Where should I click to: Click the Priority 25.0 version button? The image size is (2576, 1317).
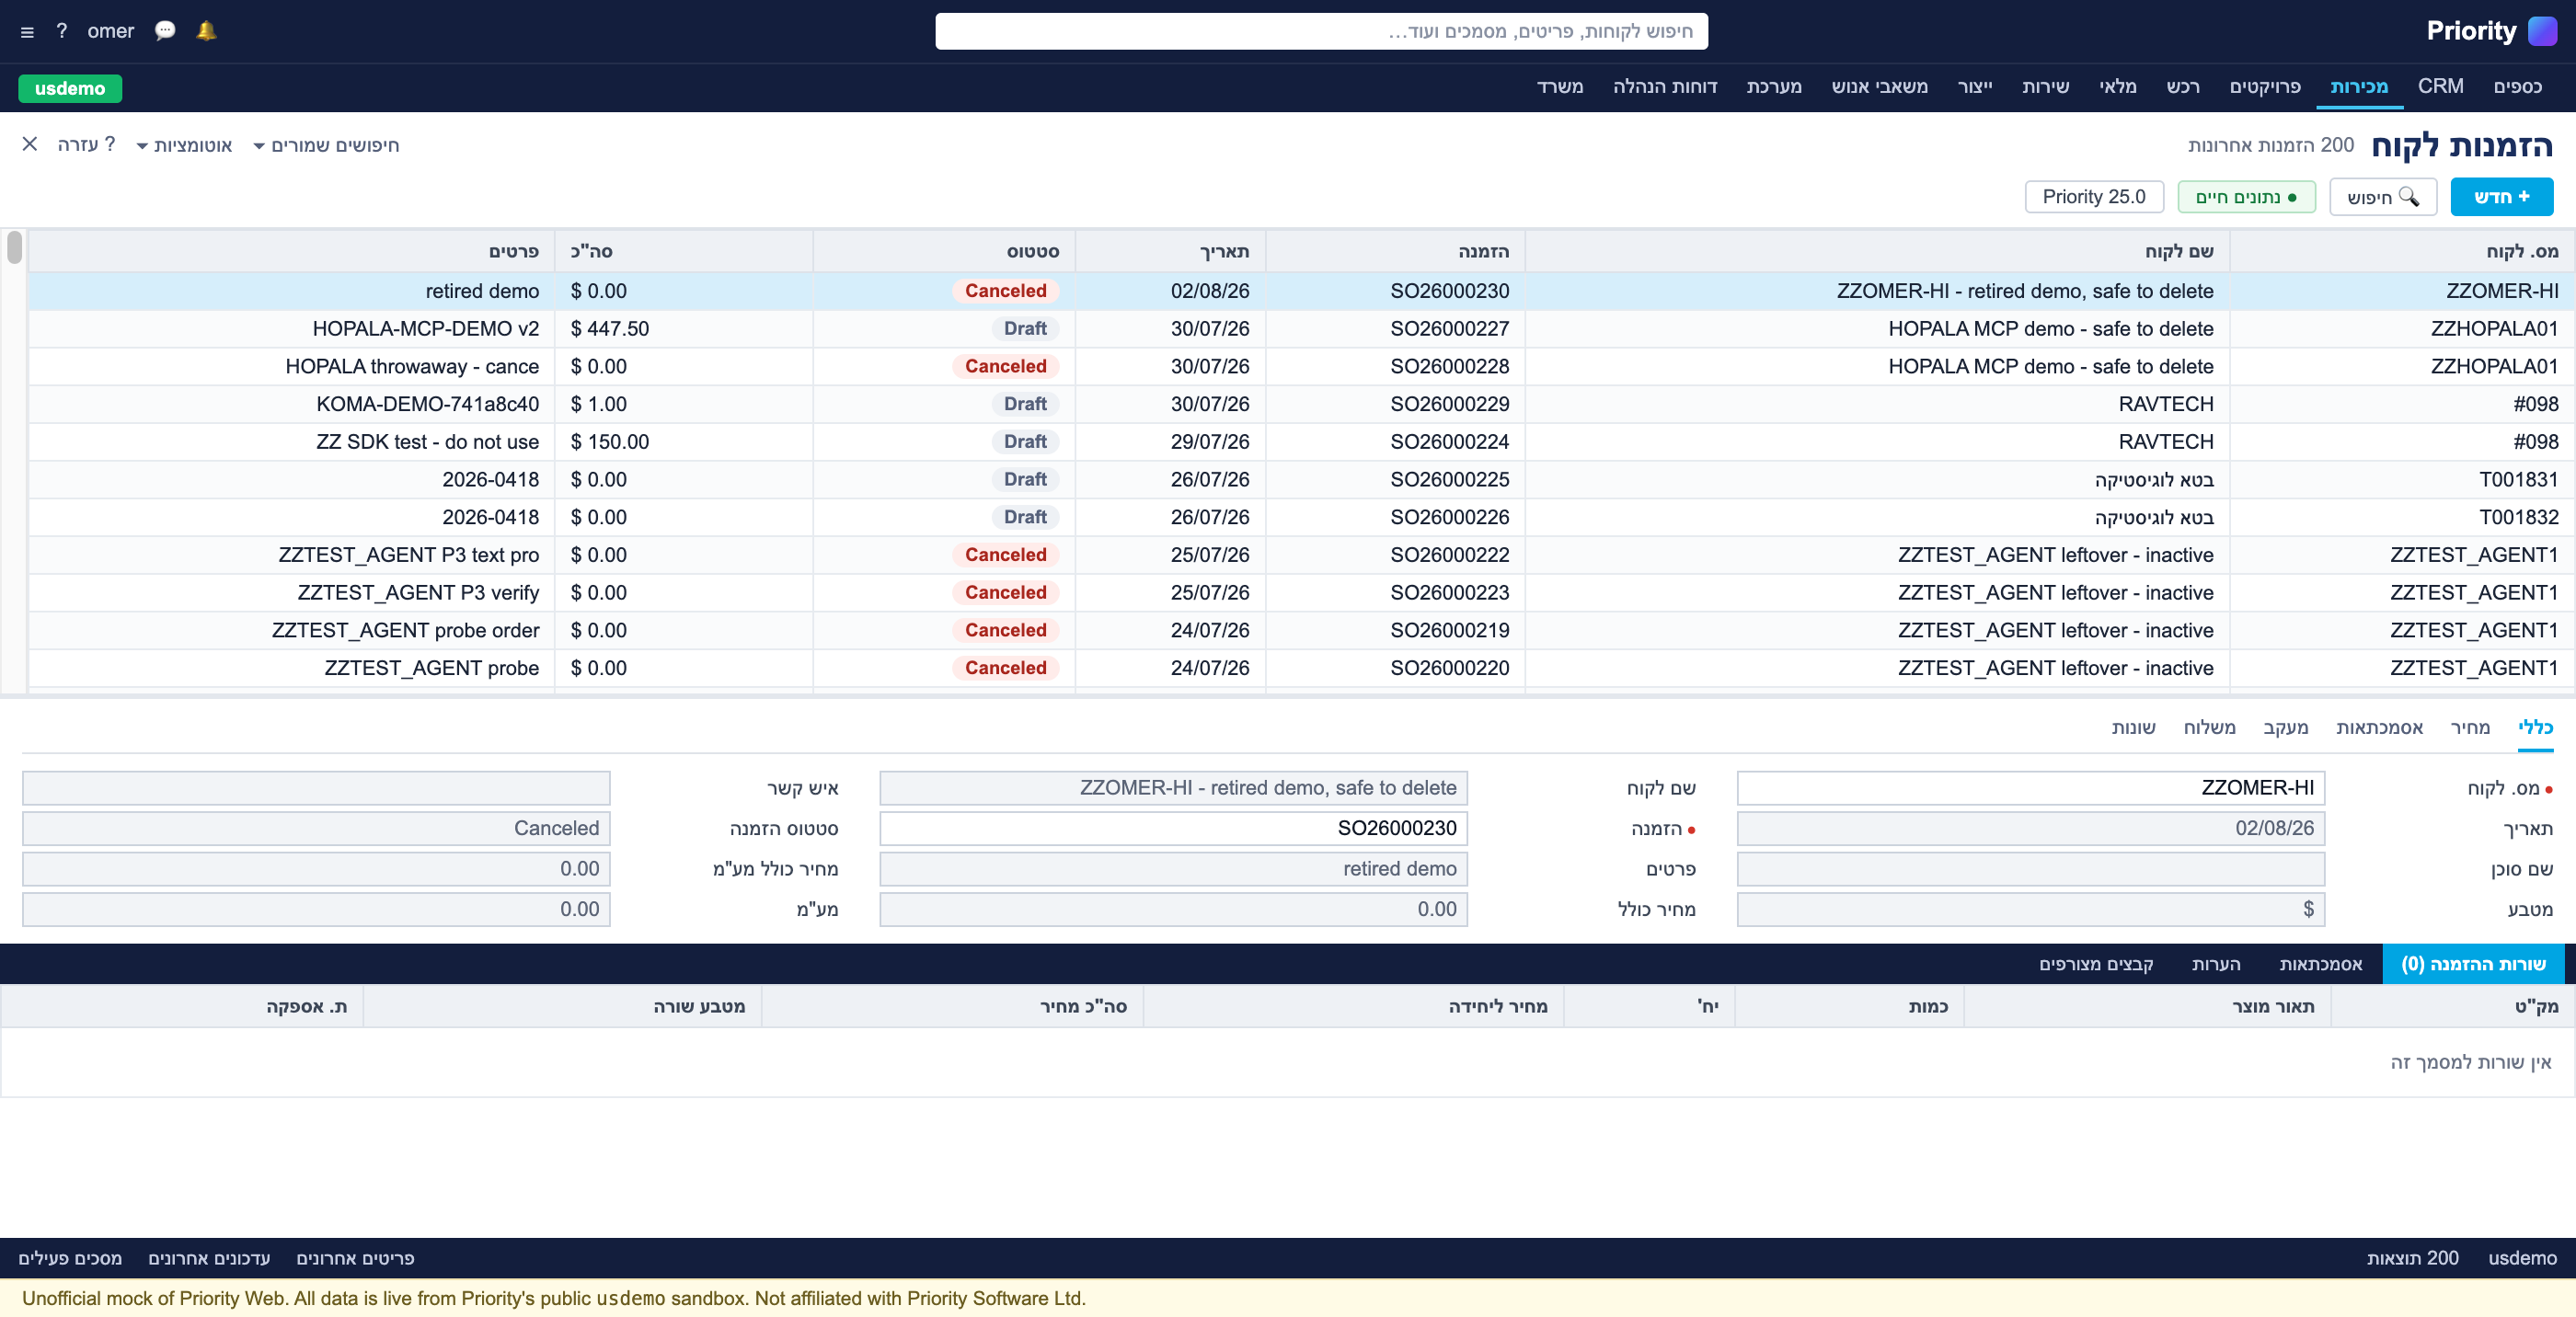coord(2093,196)
